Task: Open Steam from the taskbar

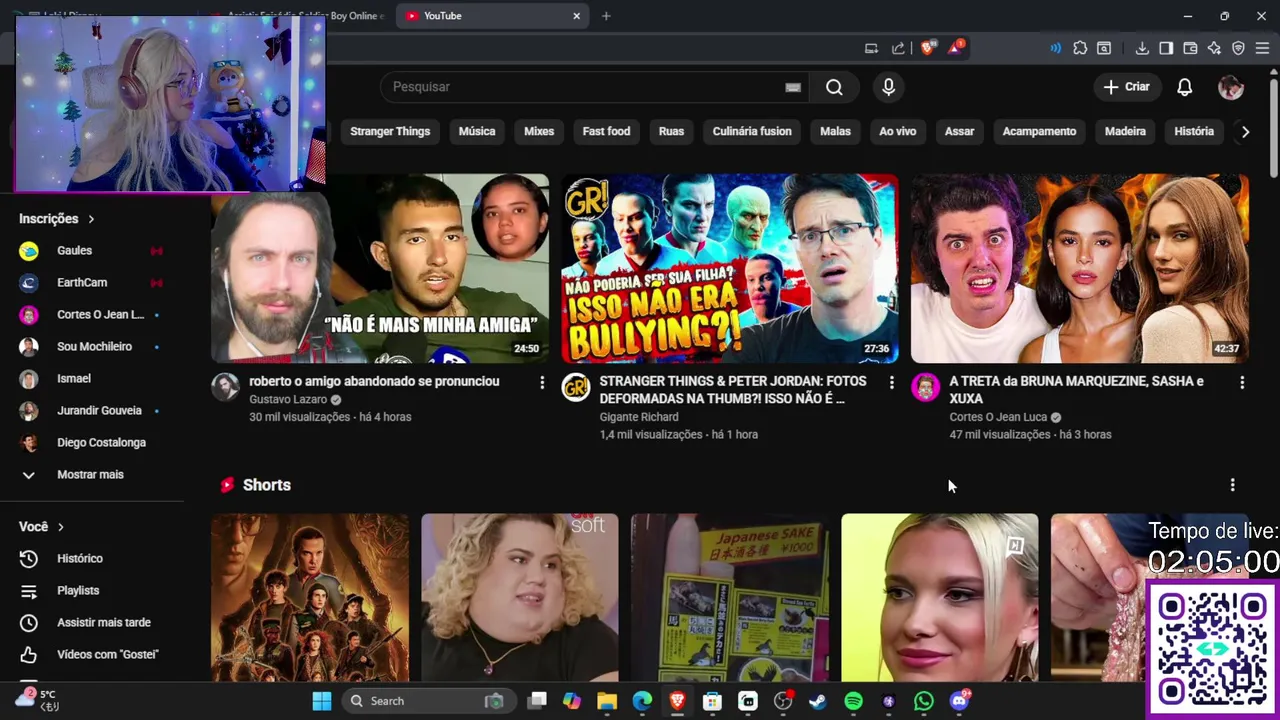Action: [x=818, y=701]
